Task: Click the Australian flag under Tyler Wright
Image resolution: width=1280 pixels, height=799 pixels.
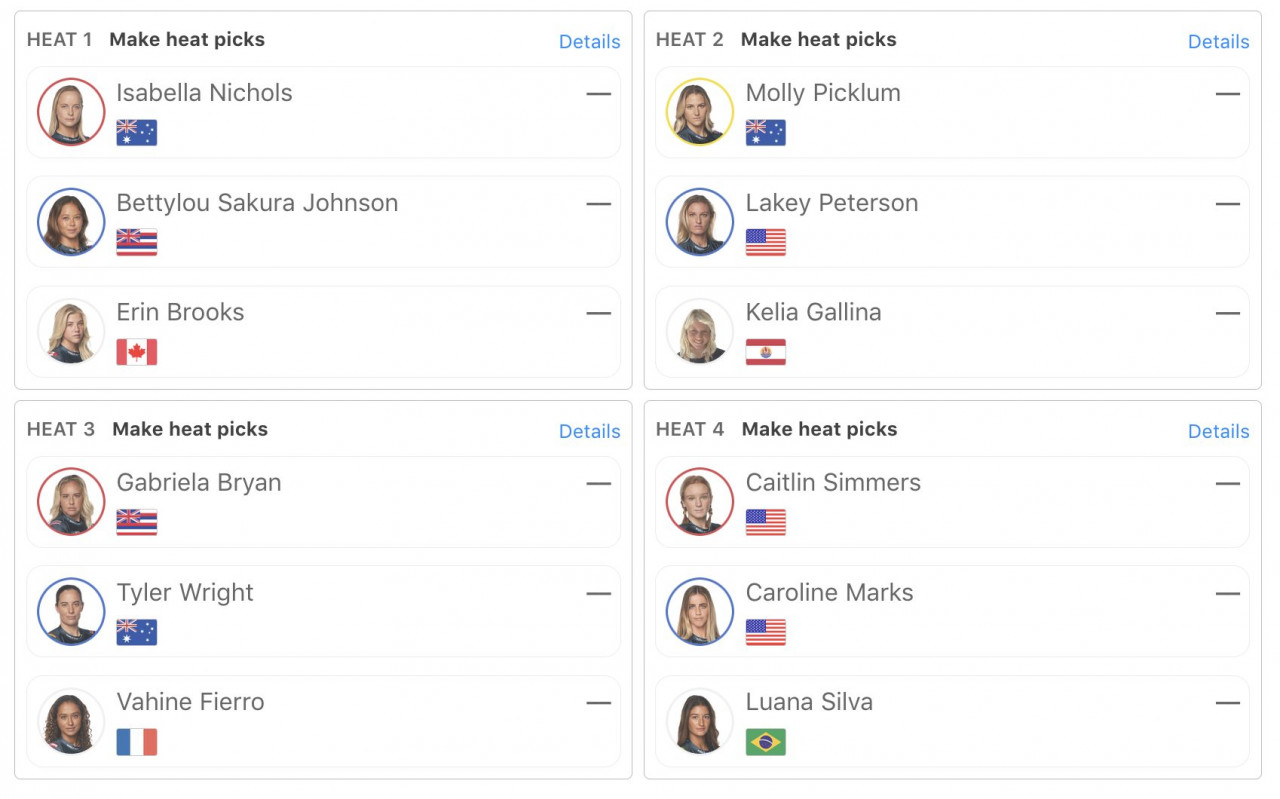Action: pyautogui.click(x=137, y=632)
